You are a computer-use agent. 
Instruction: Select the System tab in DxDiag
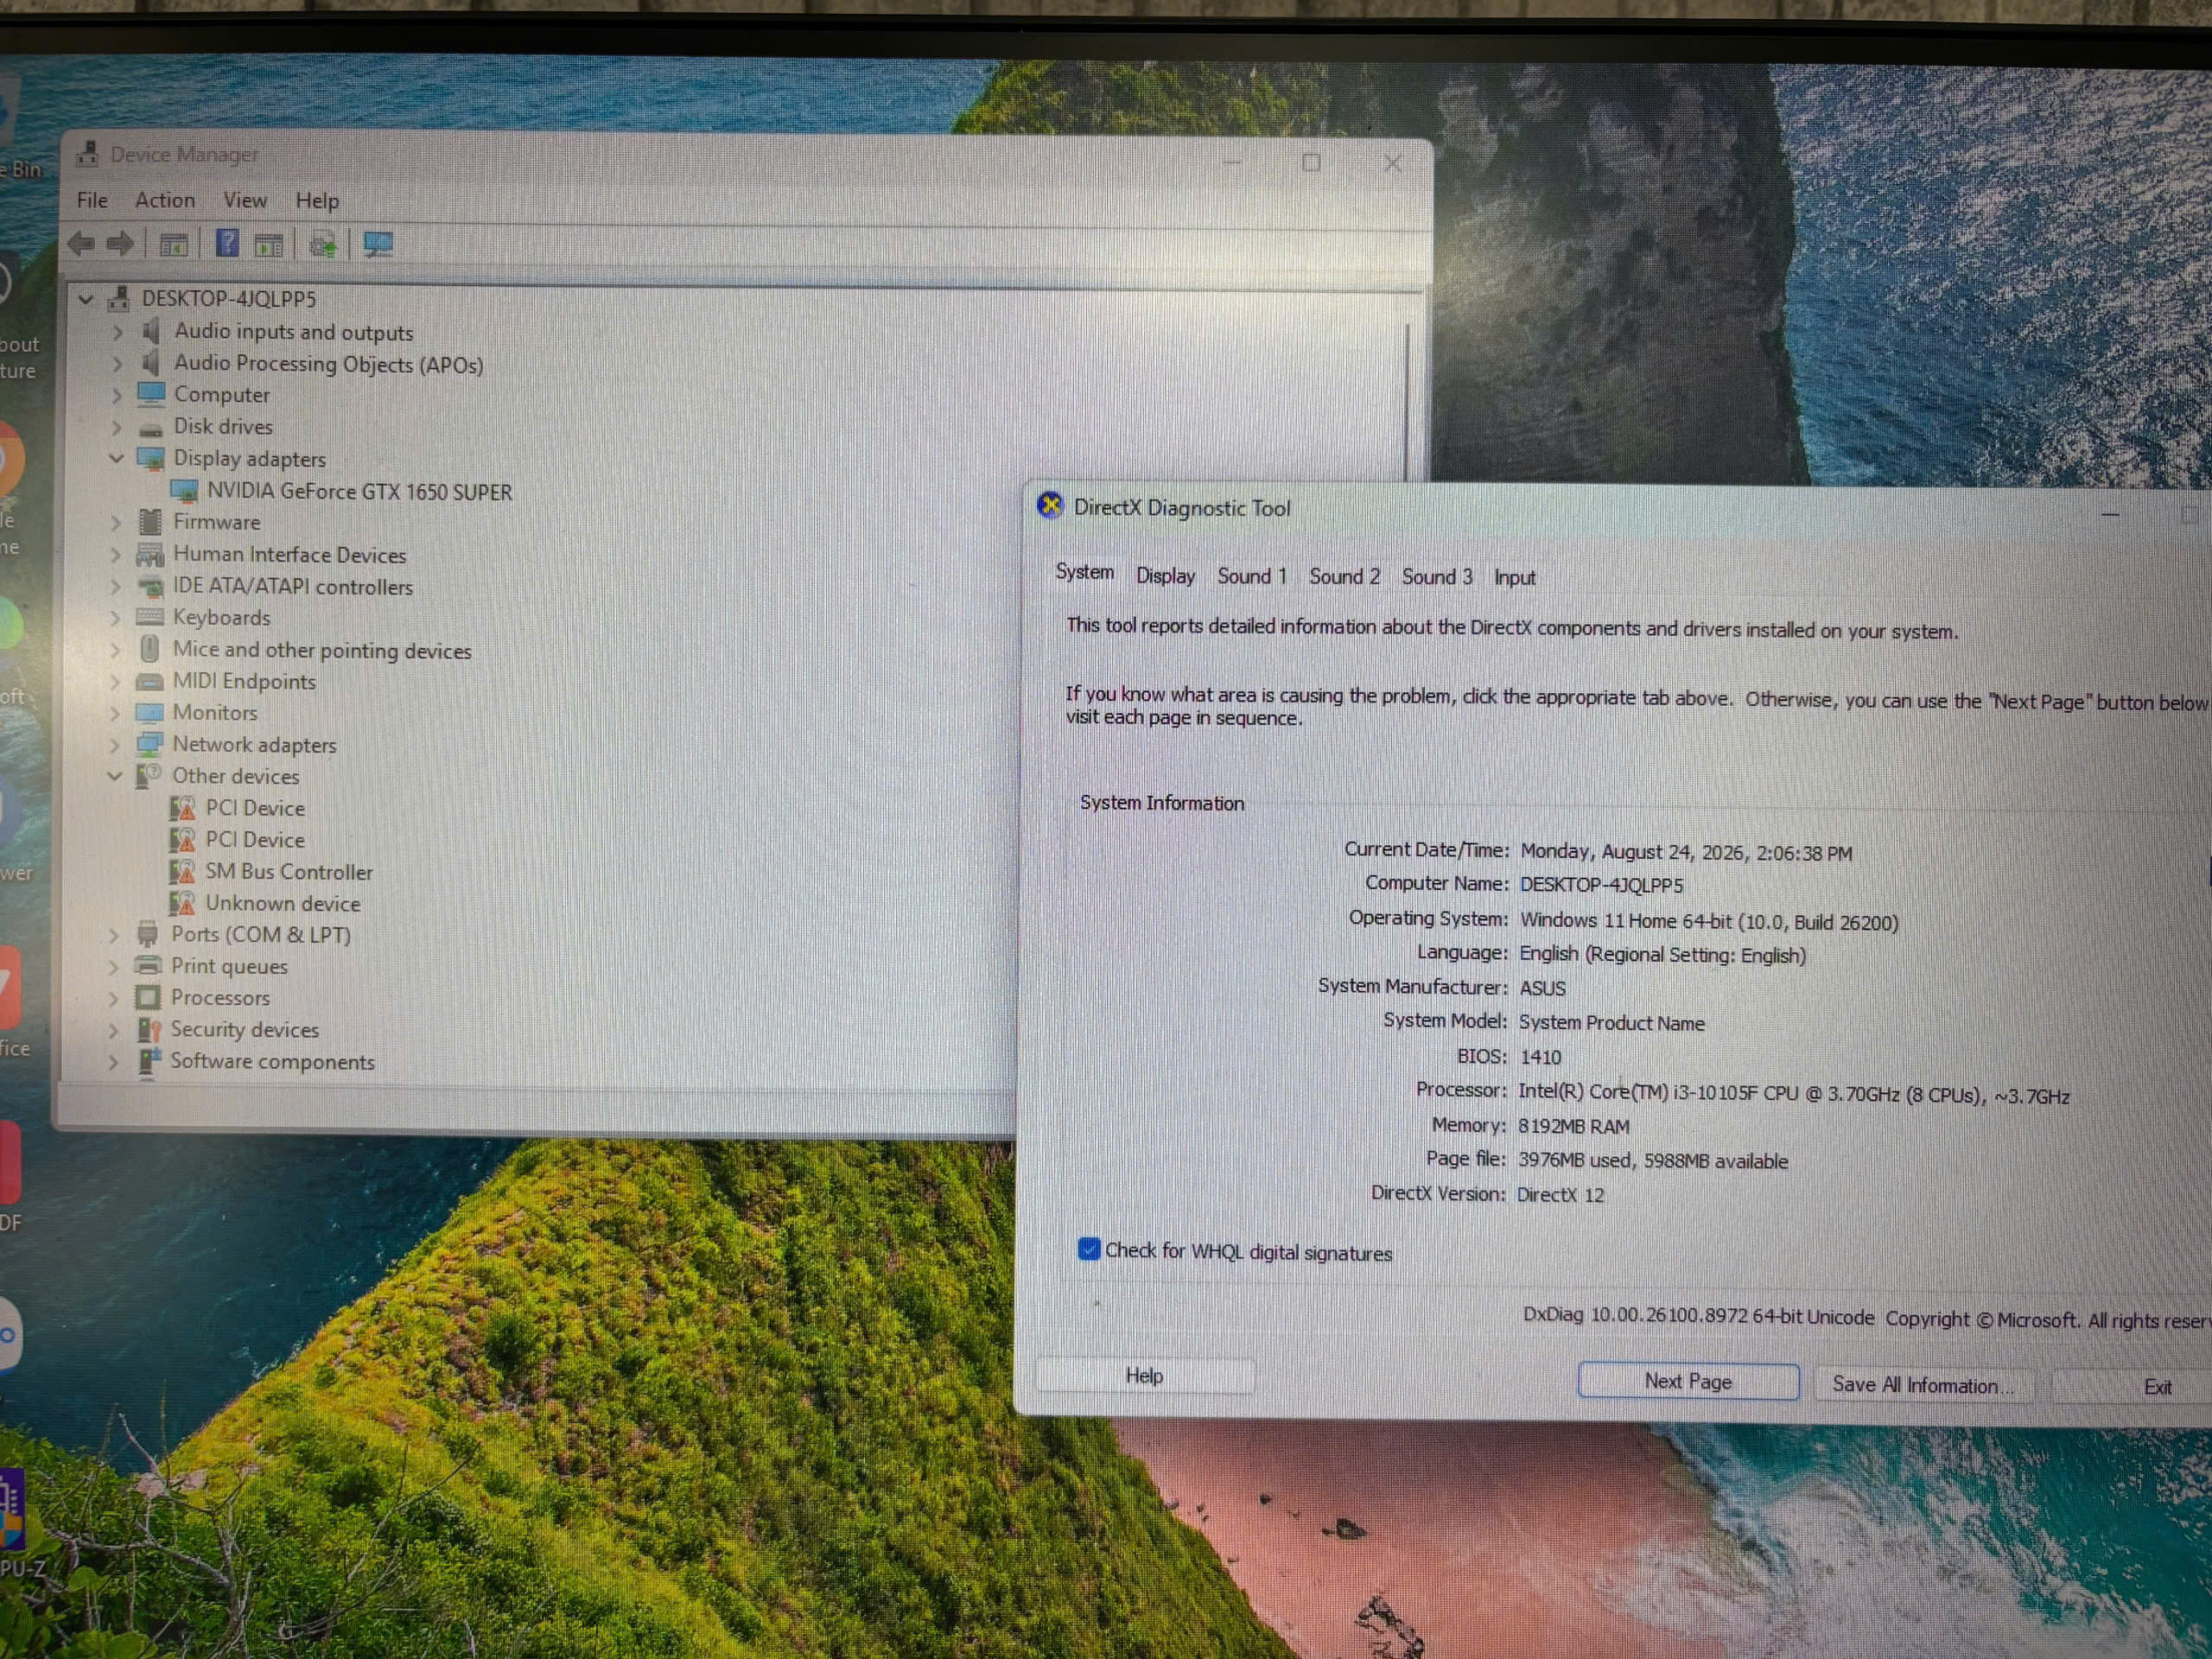click(x=1085, y=572)
